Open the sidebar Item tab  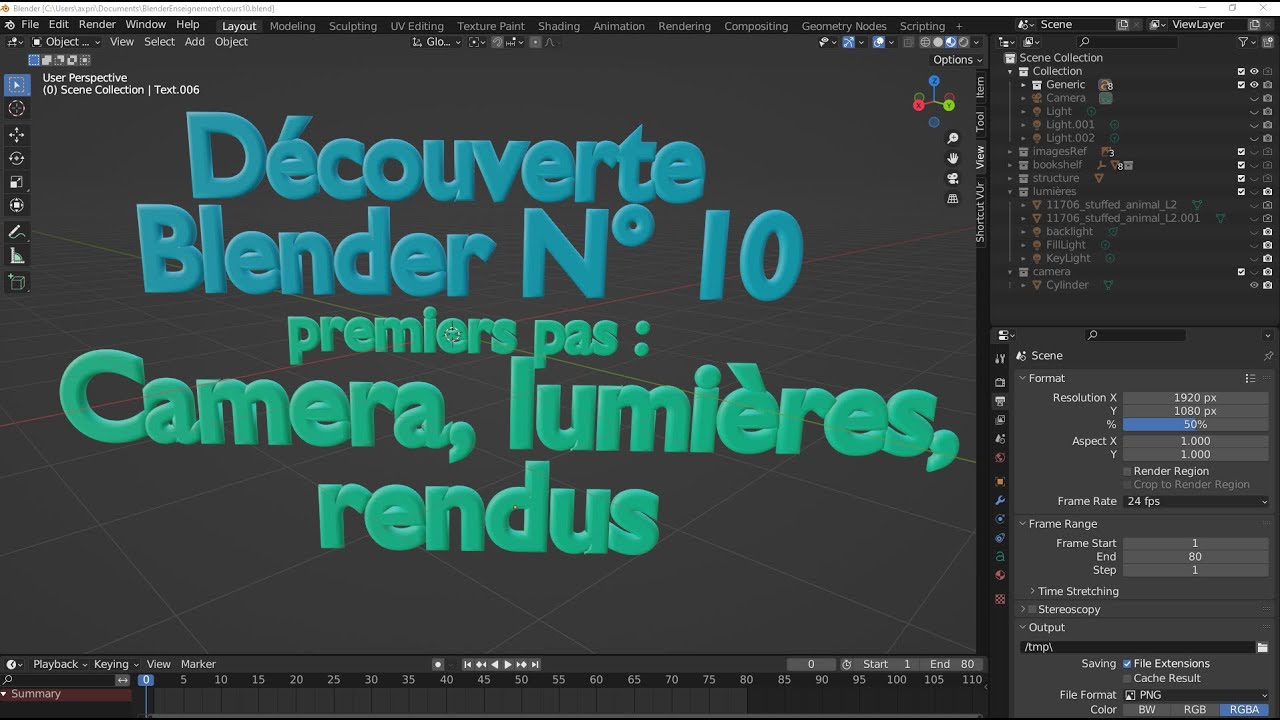980,87
